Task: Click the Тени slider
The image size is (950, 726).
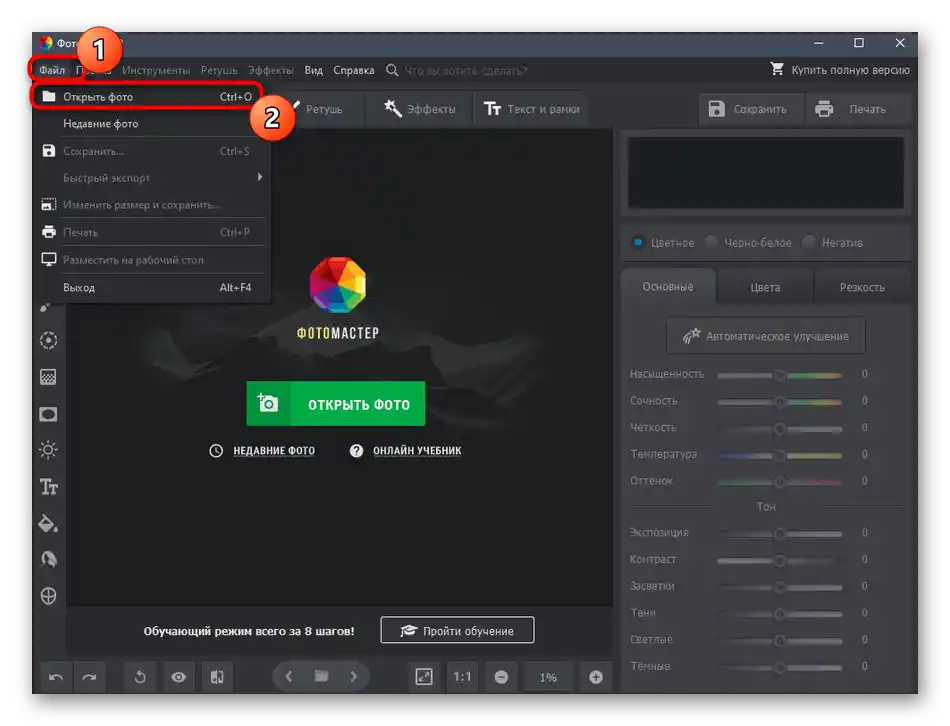Action: tap(780, 614)
